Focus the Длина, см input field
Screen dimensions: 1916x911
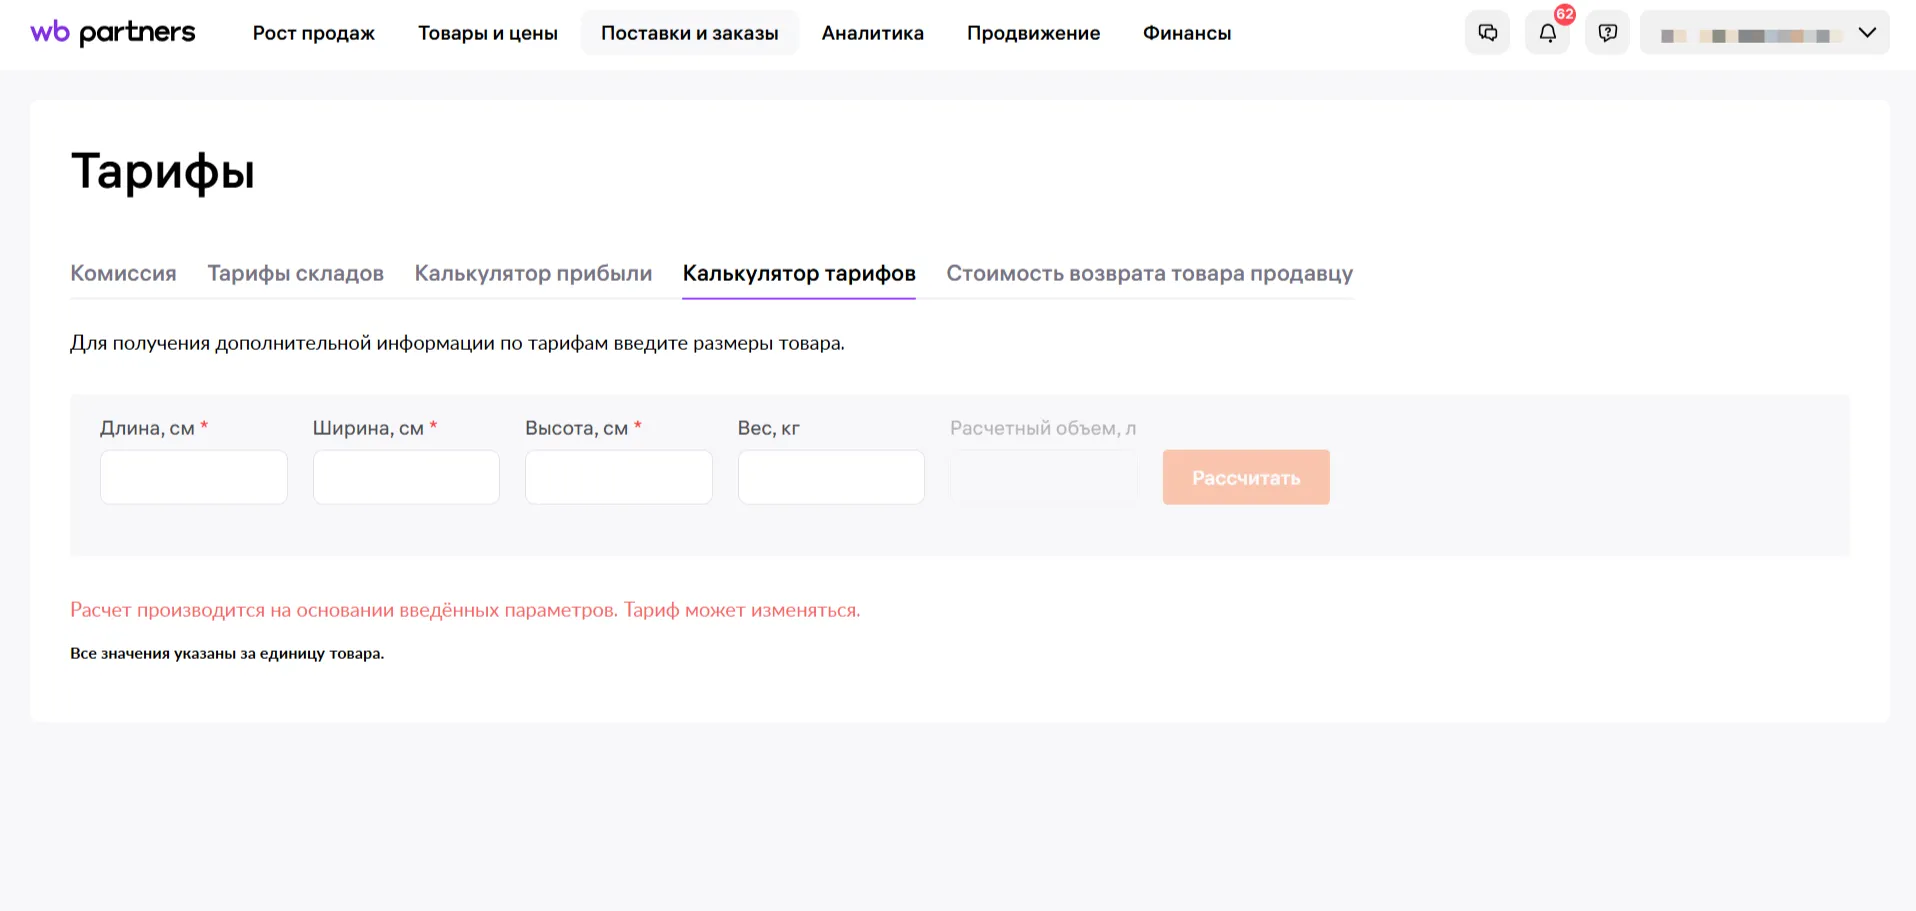pyautogui.click(x=194, y=477)
